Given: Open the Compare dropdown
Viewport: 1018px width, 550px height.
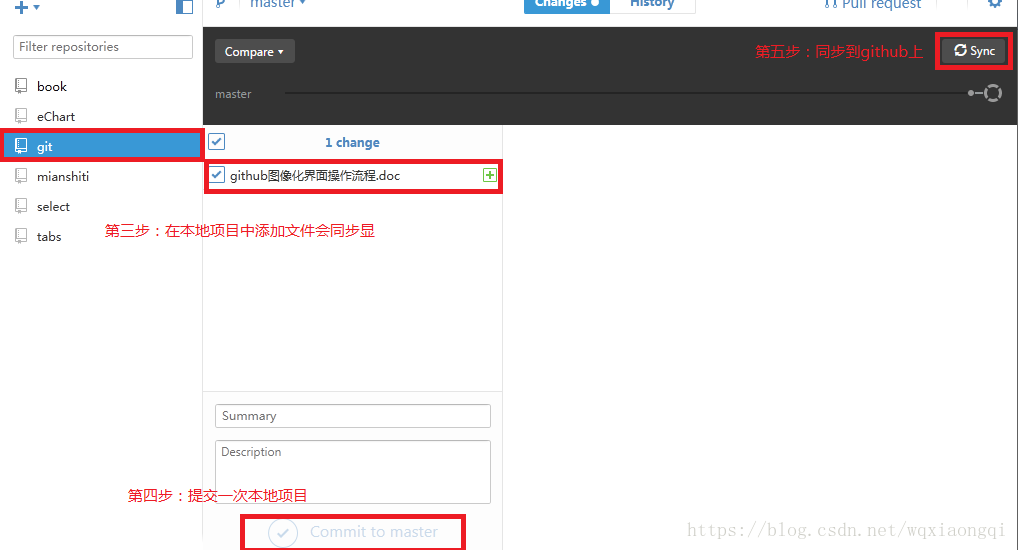Looking at the screenshot, I should 254,51.
